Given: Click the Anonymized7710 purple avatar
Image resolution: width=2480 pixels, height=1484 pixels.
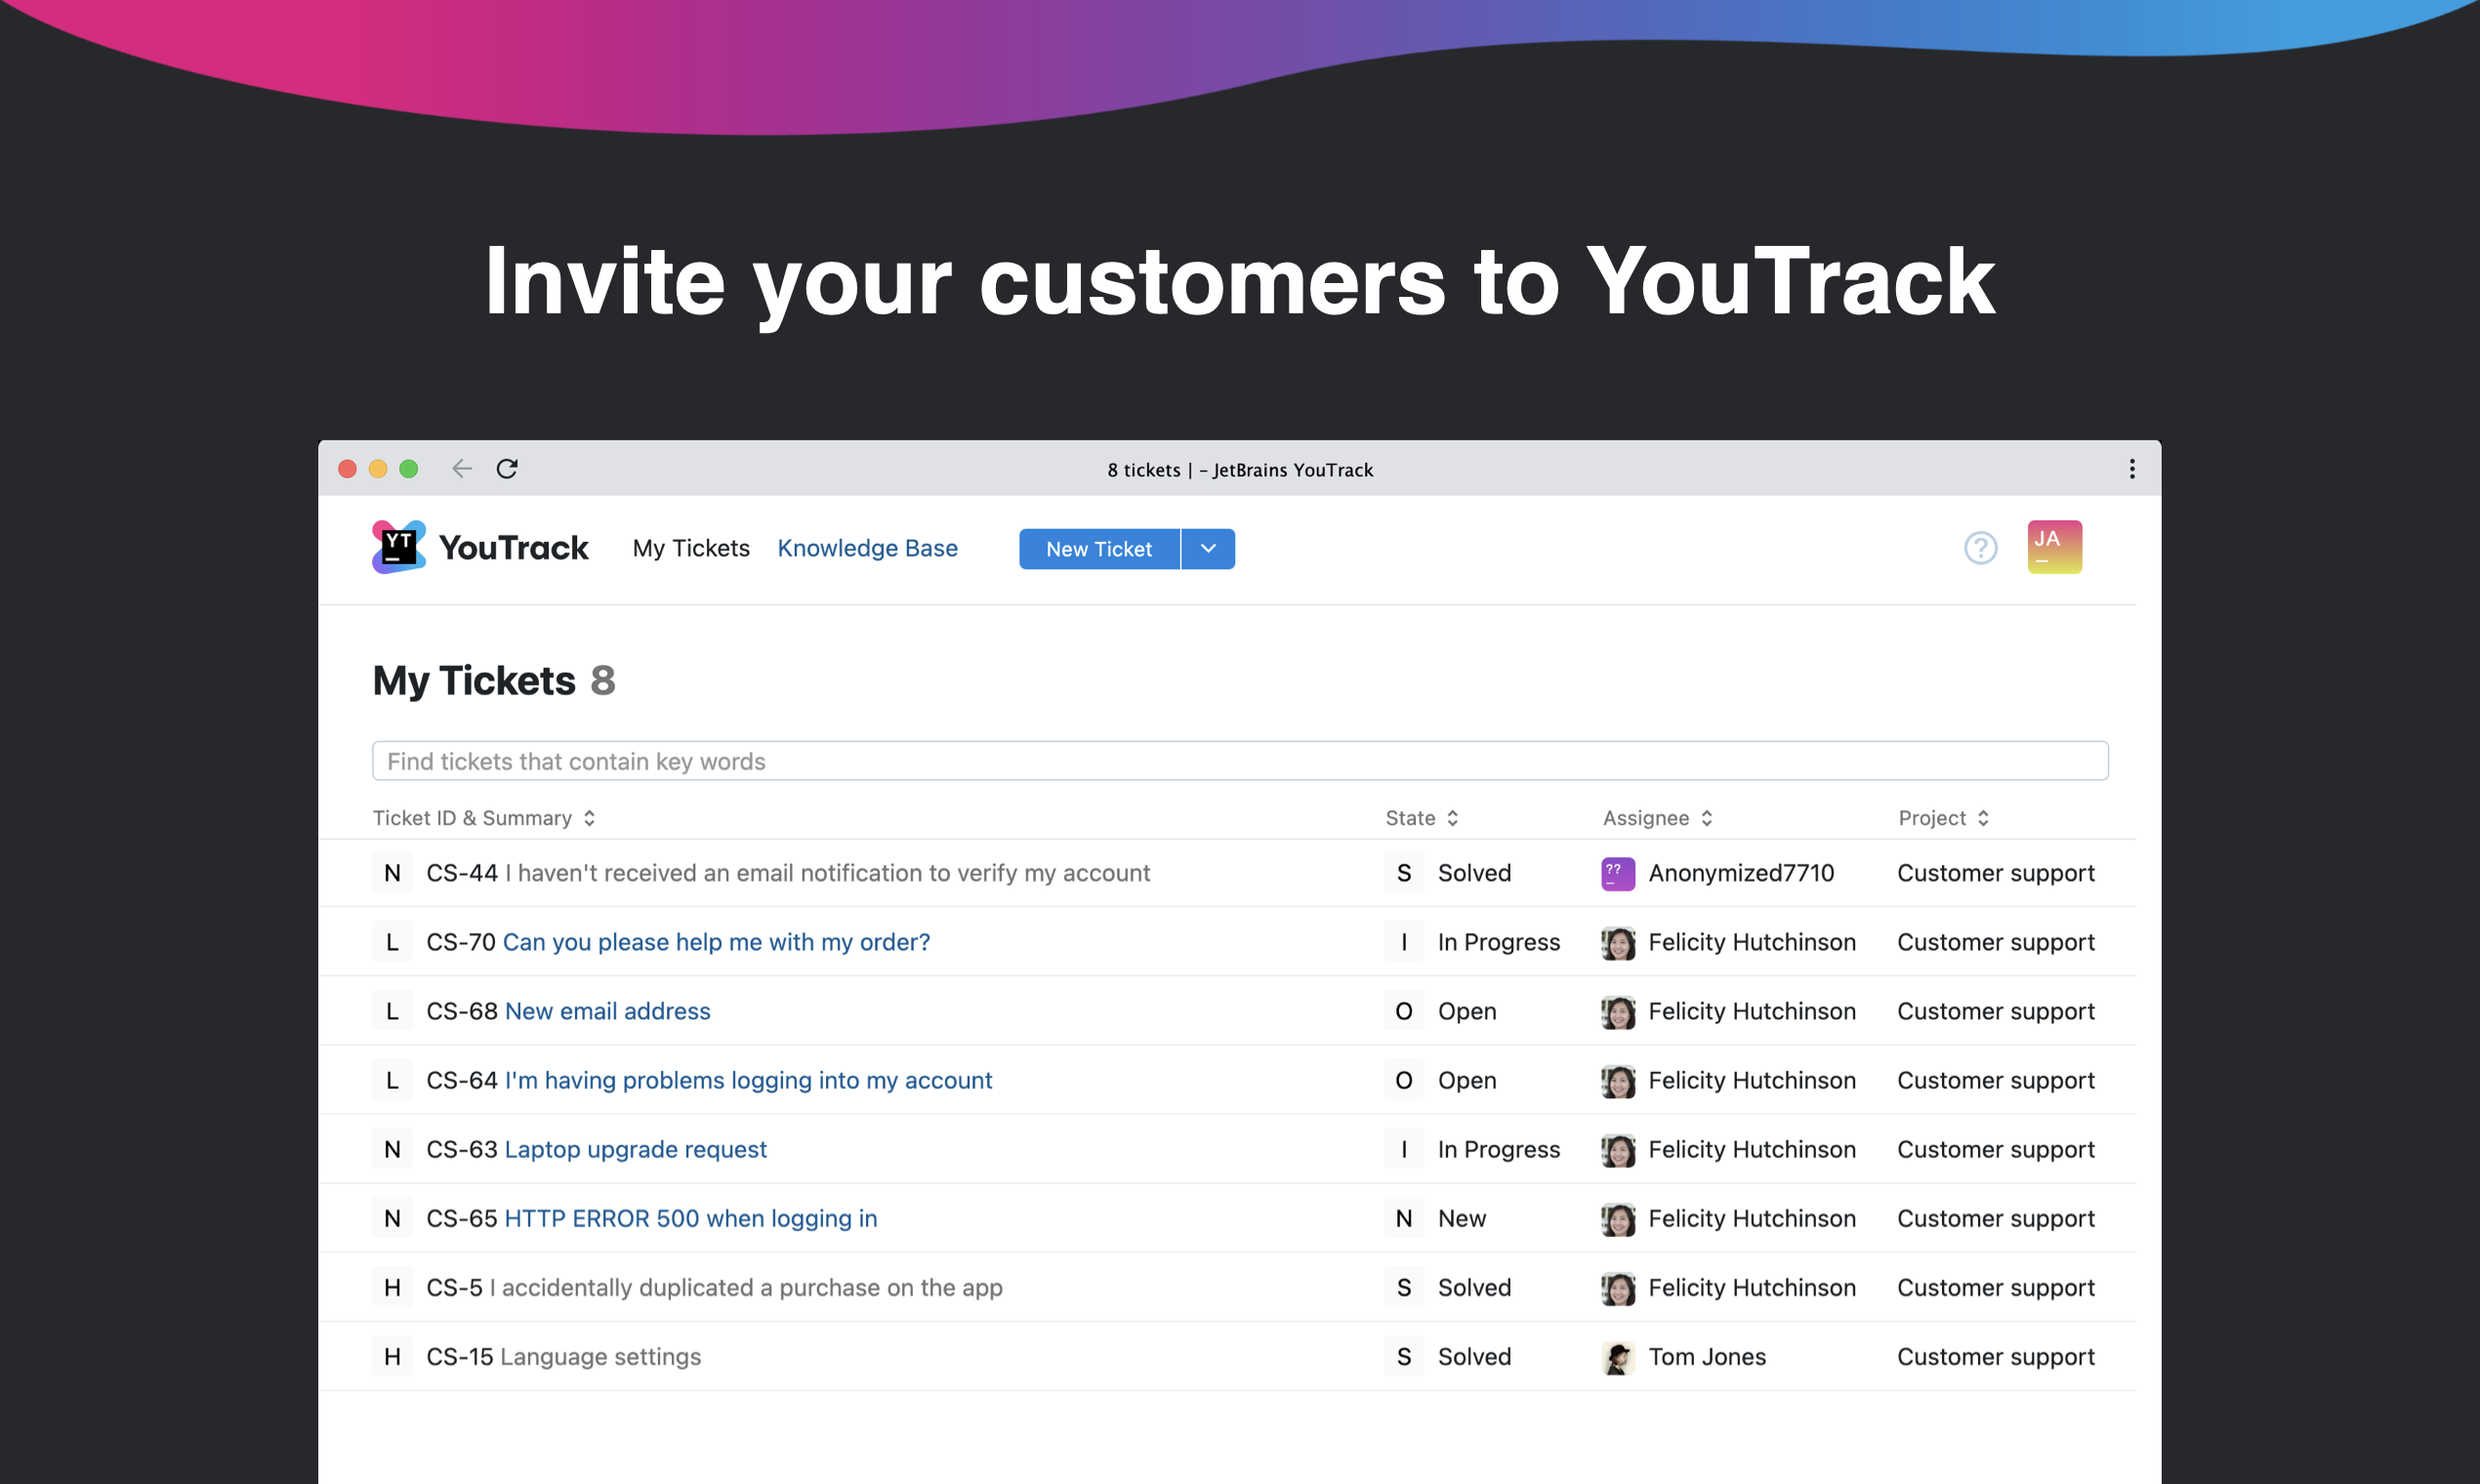Looking at the screenshot, I should pos(1618,873).
